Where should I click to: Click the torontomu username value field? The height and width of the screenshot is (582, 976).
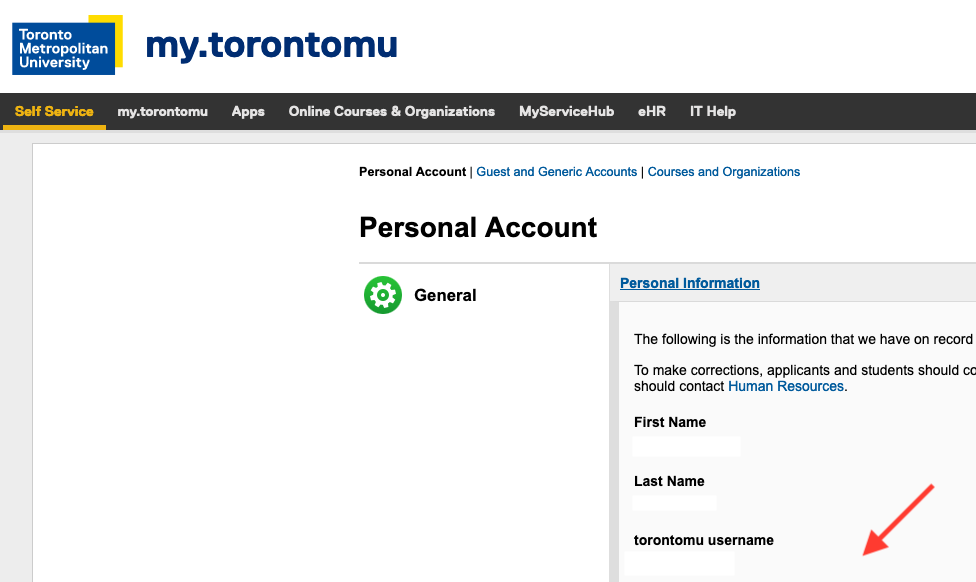click(x=679, y=563)
